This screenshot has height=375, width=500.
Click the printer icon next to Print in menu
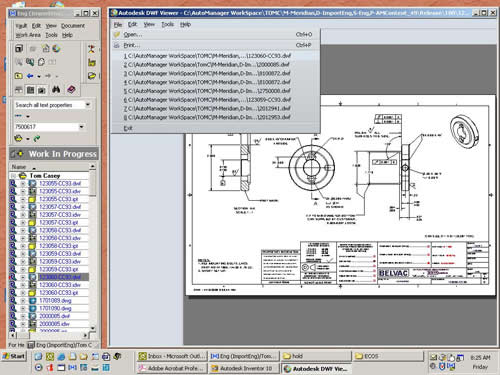coord(117,45)
